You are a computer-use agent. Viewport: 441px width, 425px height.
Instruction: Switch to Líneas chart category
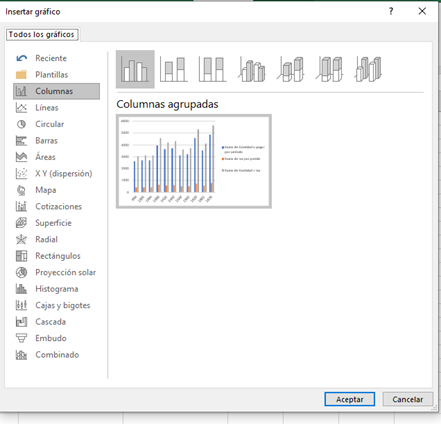tap(56, 108)
